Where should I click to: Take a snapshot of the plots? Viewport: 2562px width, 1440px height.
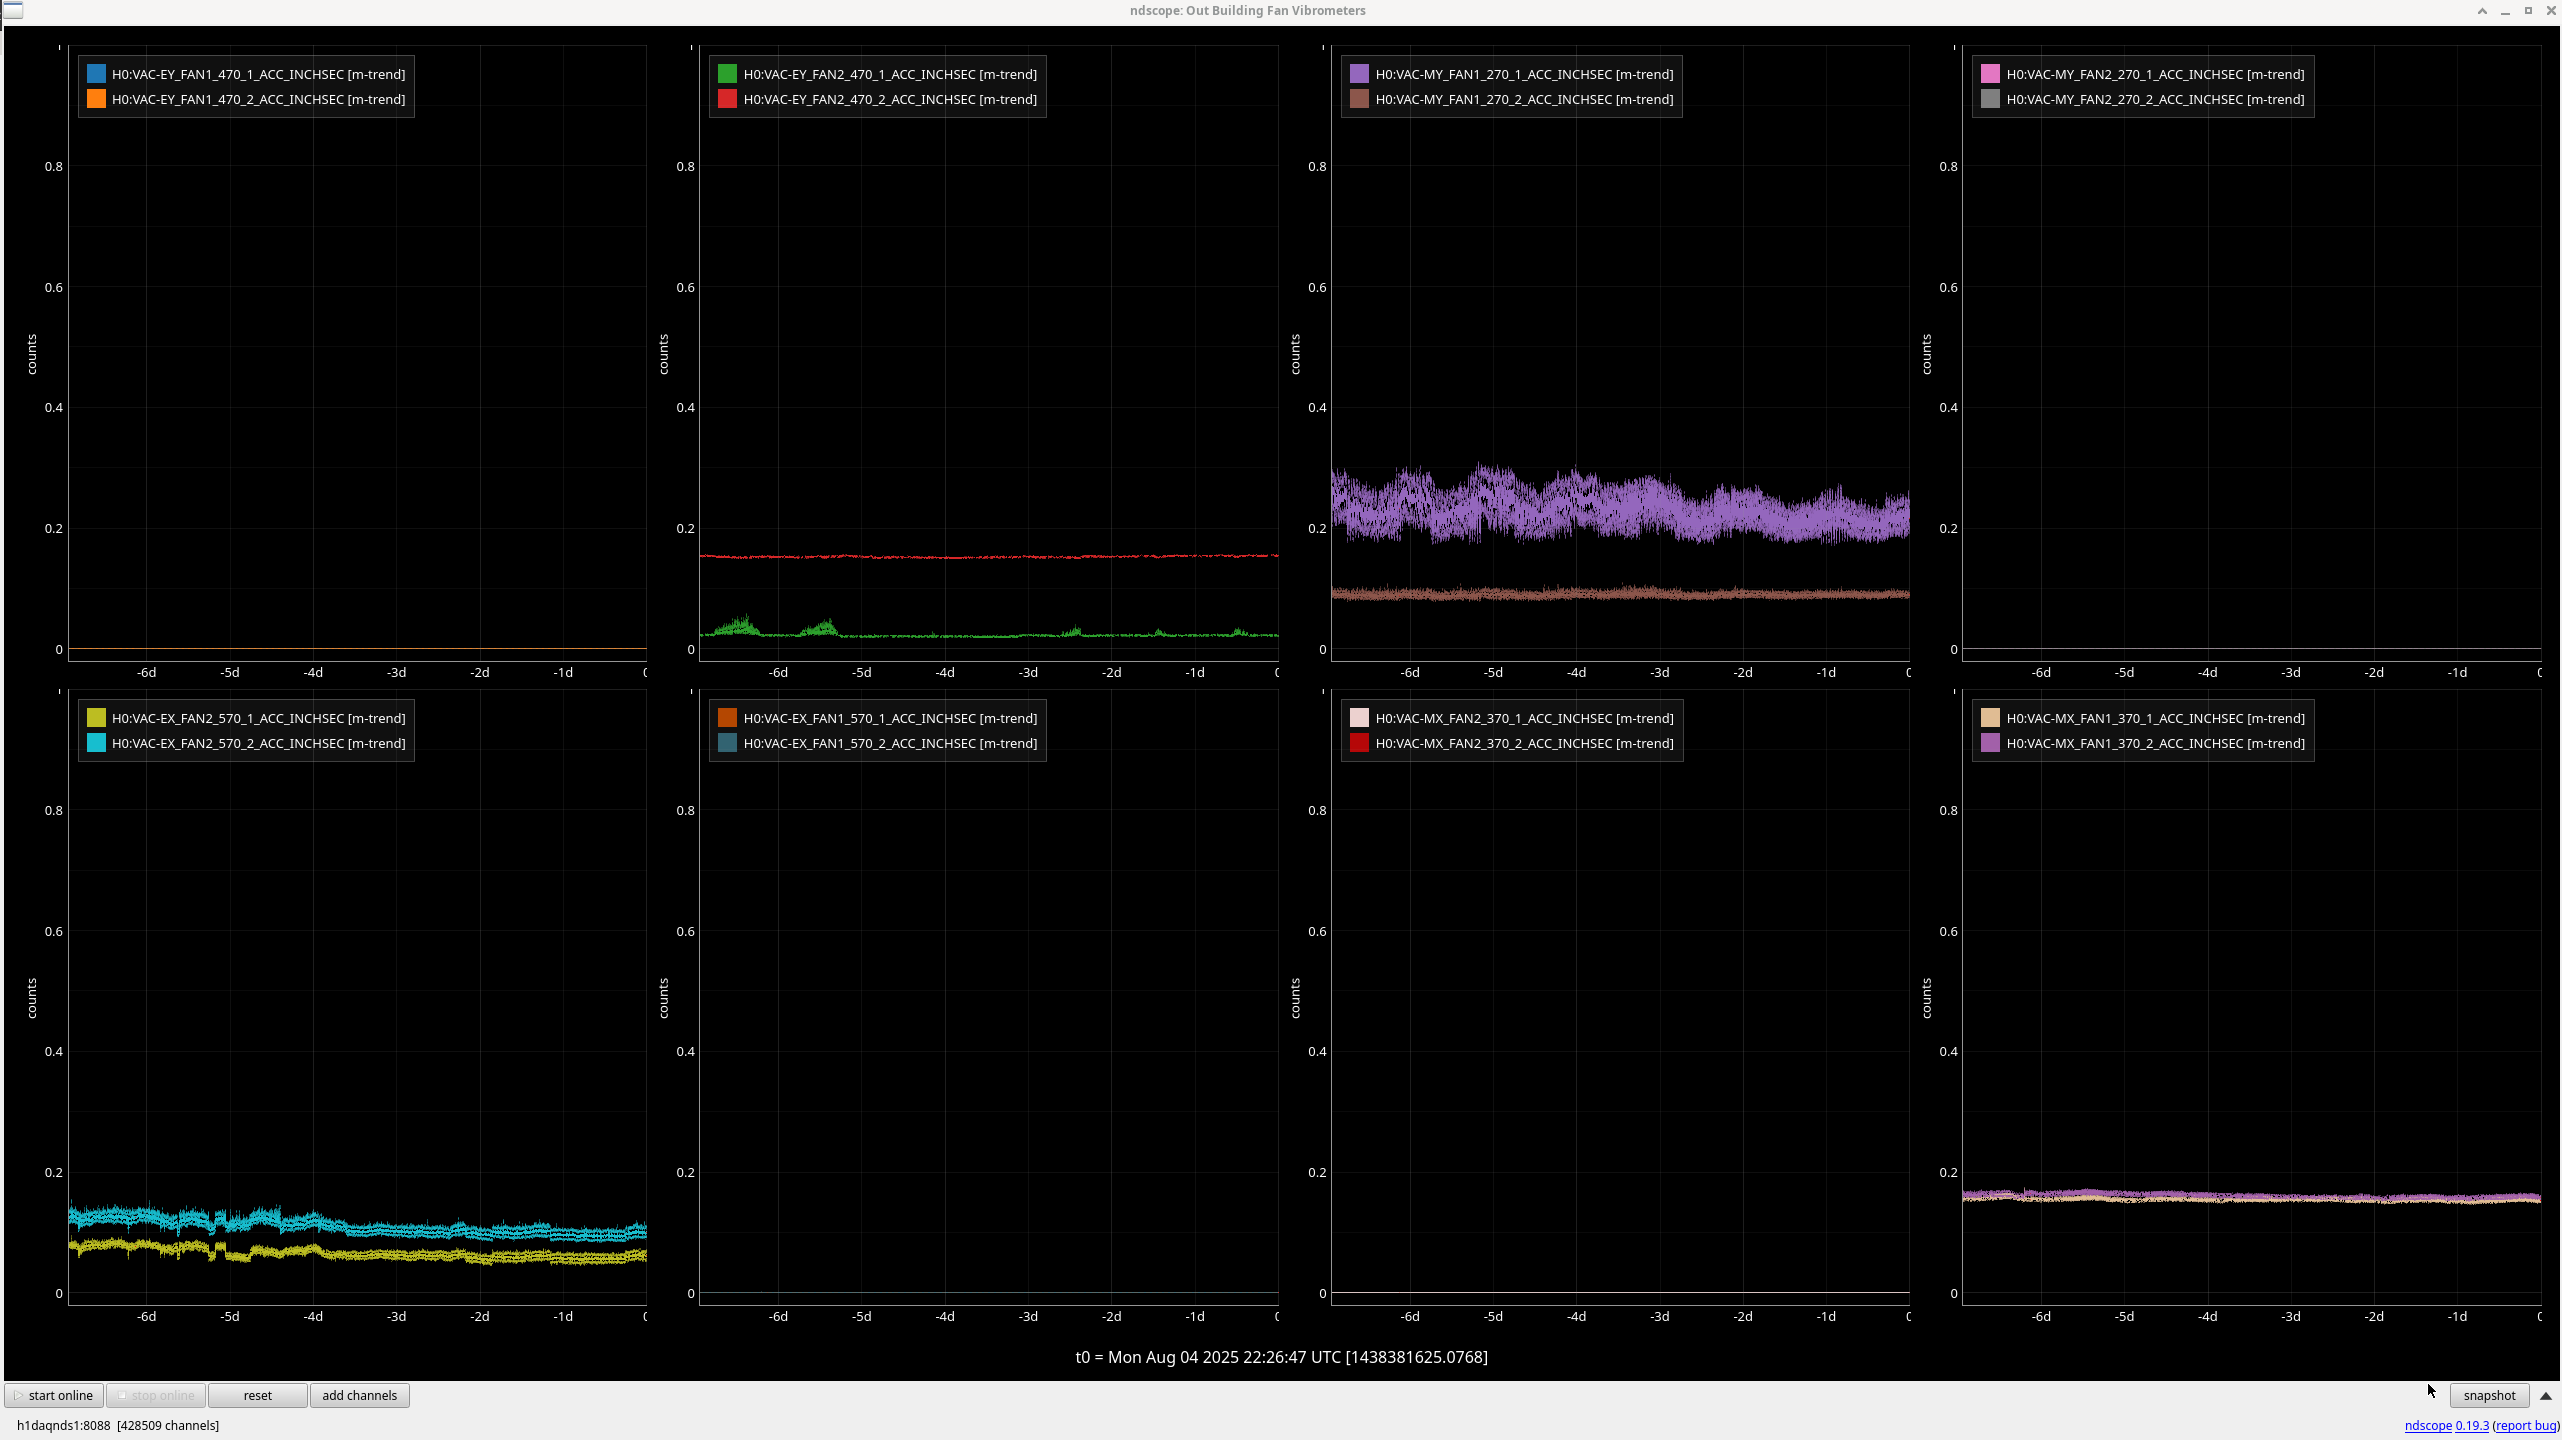point(2488,1395)
